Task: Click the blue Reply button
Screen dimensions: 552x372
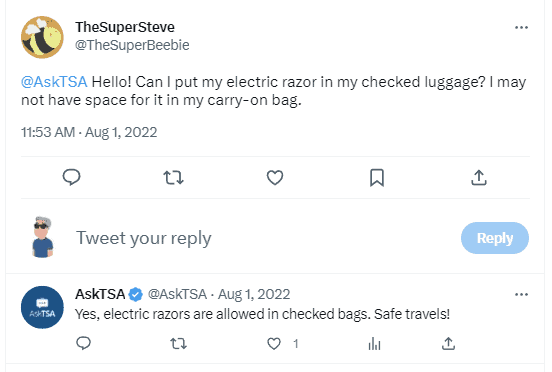Action: click(x=495, y=238)
